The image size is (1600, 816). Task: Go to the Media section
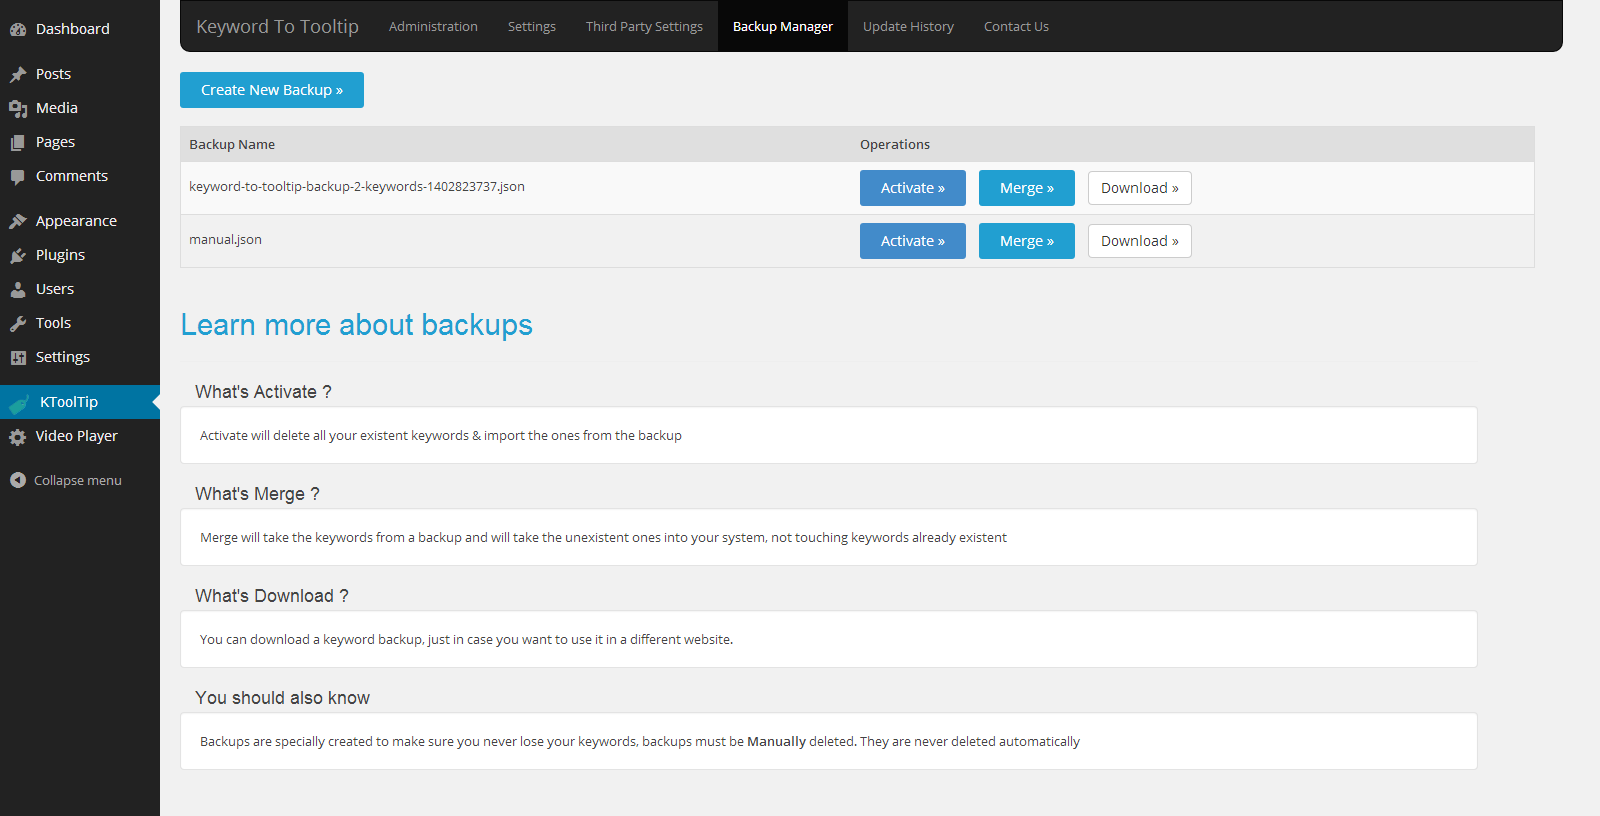point(80,108)
